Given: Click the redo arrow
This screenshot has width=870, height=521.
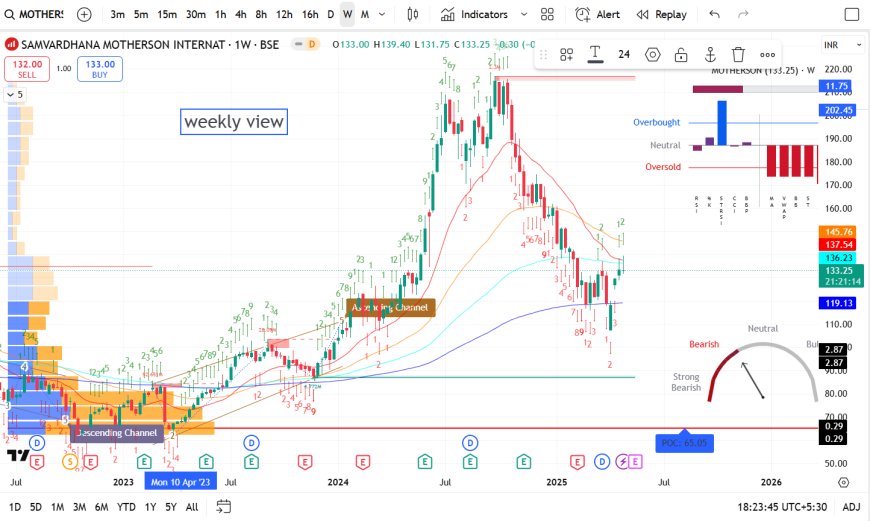Looking at the screenshot, I should [x=743, y=14].
